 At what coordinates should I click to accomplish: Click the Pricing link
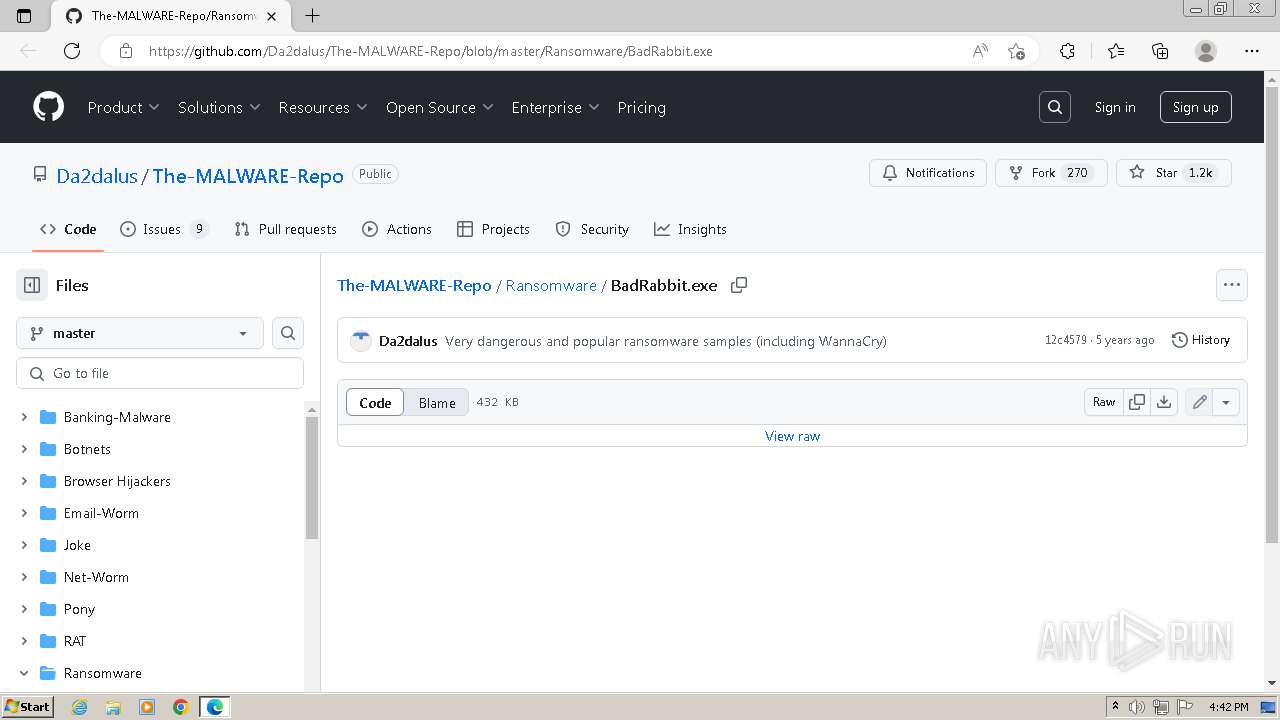click(641, 107)
